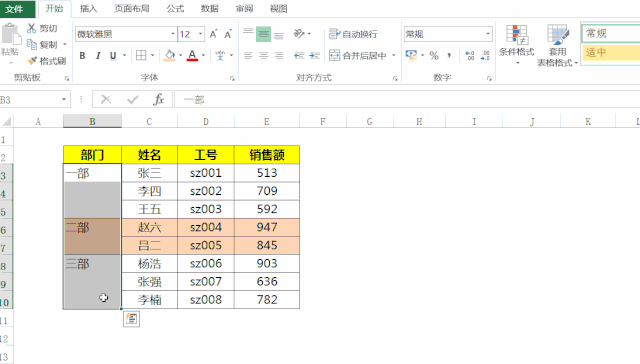Toggle Bold formatting
The image size is (640, 364).
82,55
